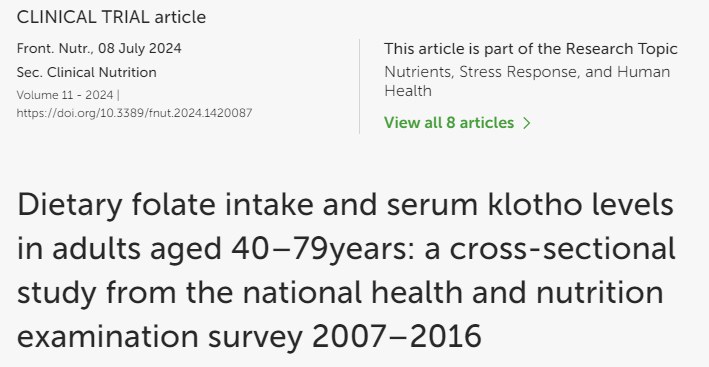Follow the doi.org/10.3389/fnut.2024.1420087 link

click(134, 113)
